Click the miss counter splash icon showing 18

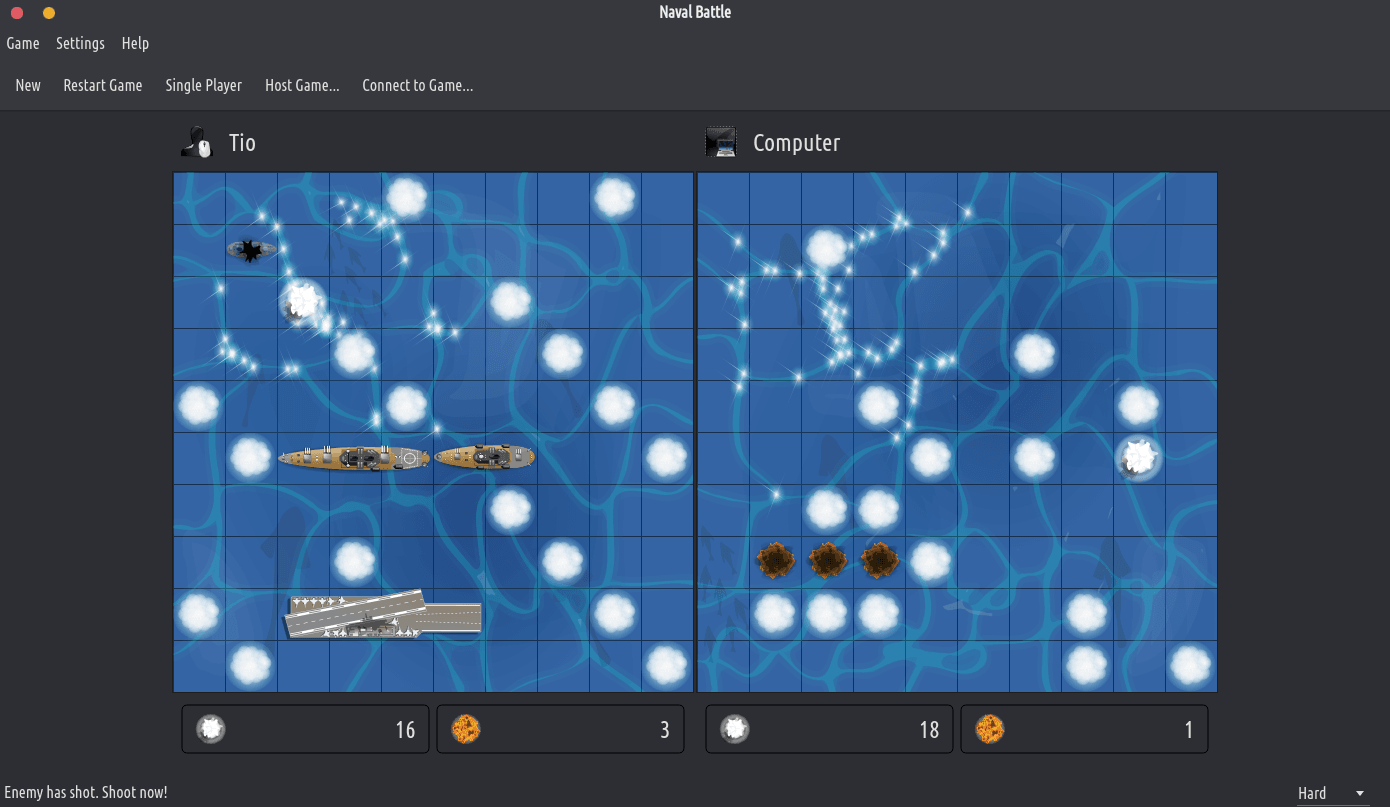coord(734,729)
